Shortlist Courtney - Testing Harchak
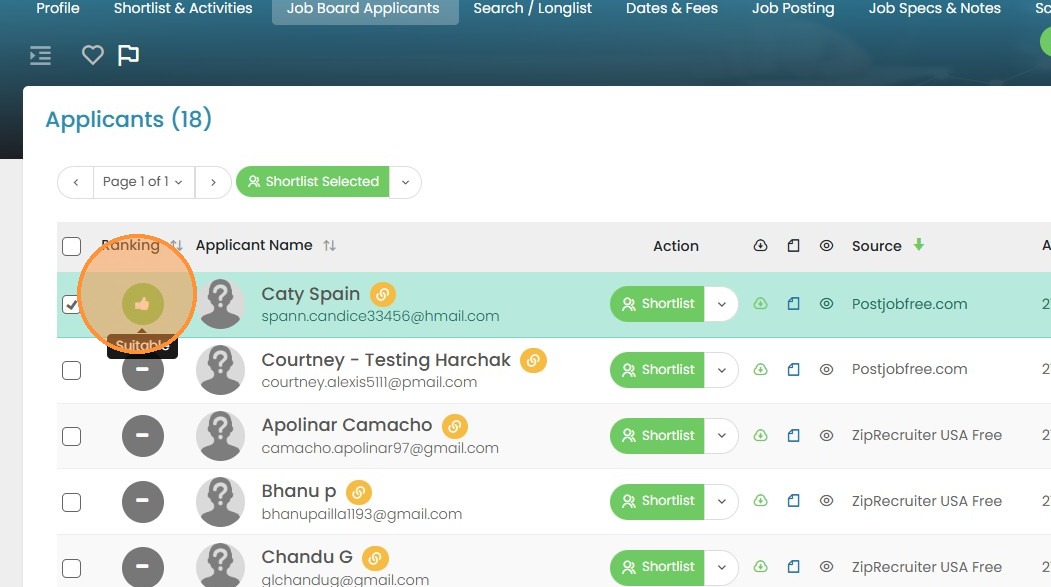The height and width of the screenshot is (587, 1051). (x=658, y=370)
